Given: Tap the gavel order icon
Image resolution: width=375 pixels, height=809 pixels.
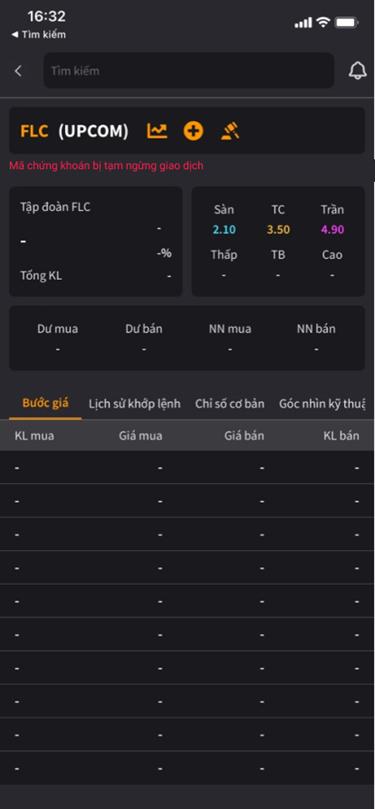Looking at the screenshot, I should point(230,131).
